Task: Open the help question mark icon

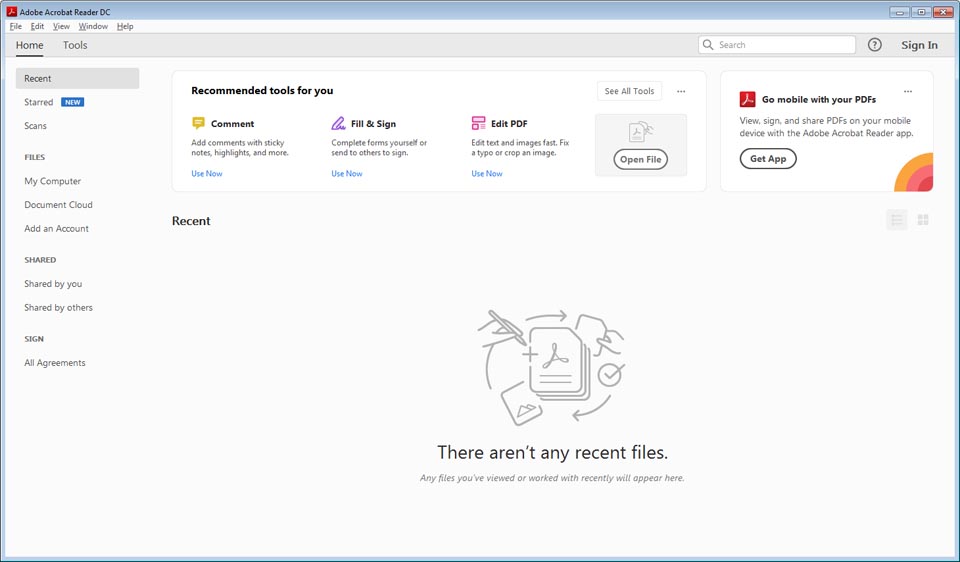Action: [x=874, y=45]
